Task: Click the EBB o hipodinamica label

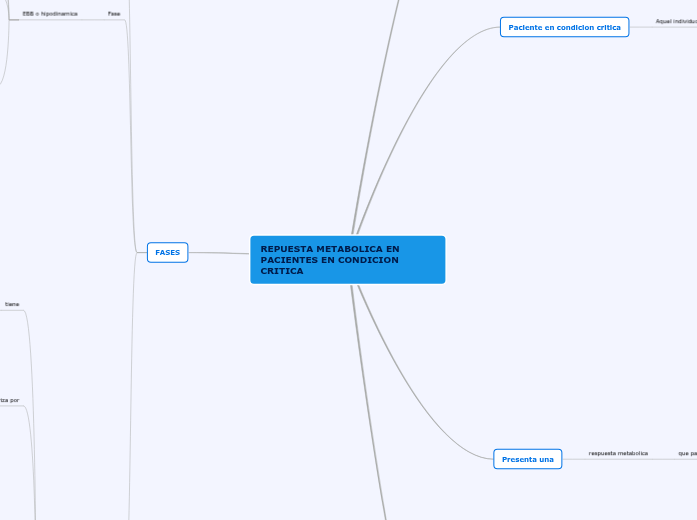Action: [x=50, y=14]
